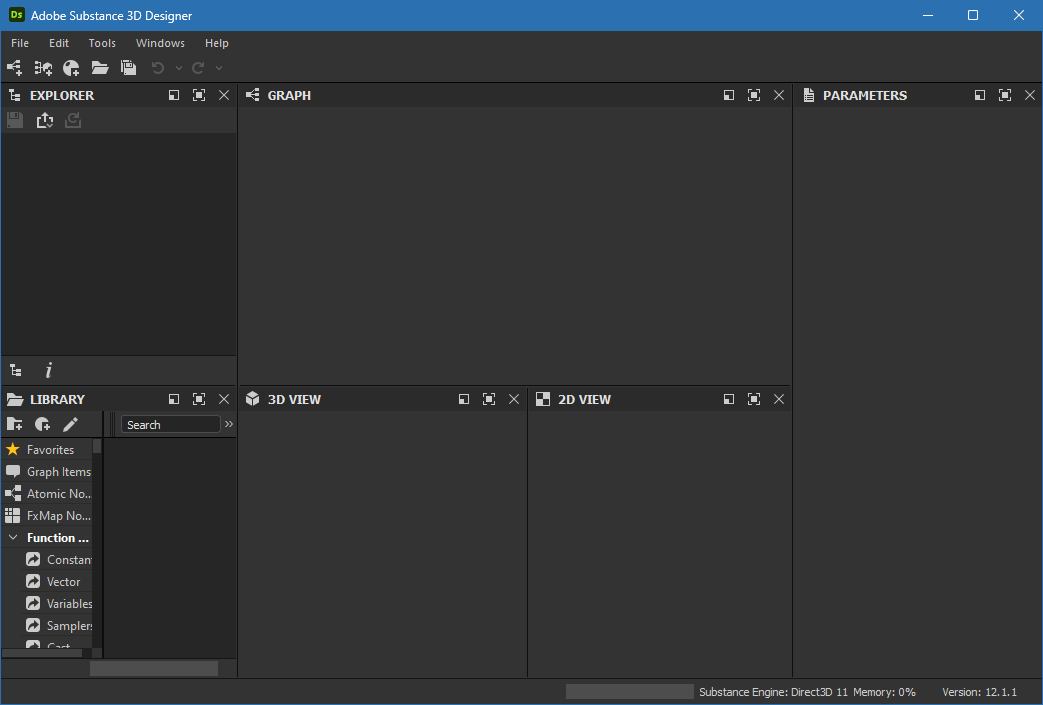Close the 2D View panel
Viewport: 1043px width, 705px height.
coord(779,399)
